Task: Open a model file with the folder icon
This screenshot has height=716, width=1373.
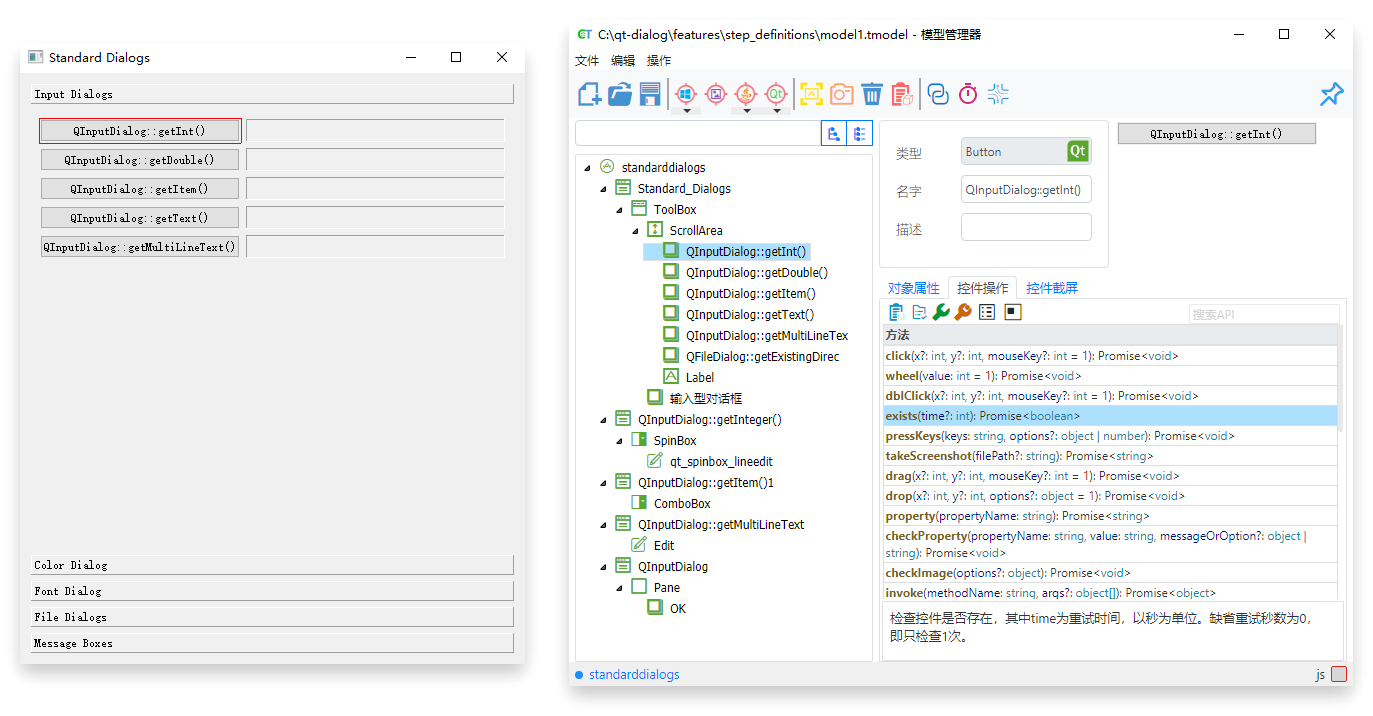Action: 620,94
